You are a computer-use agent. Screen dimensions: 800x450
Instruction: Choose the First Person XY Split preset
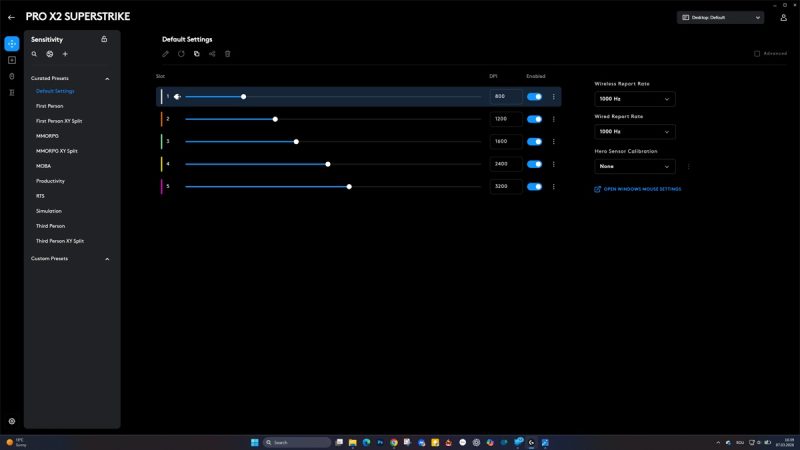click(59, 120)
